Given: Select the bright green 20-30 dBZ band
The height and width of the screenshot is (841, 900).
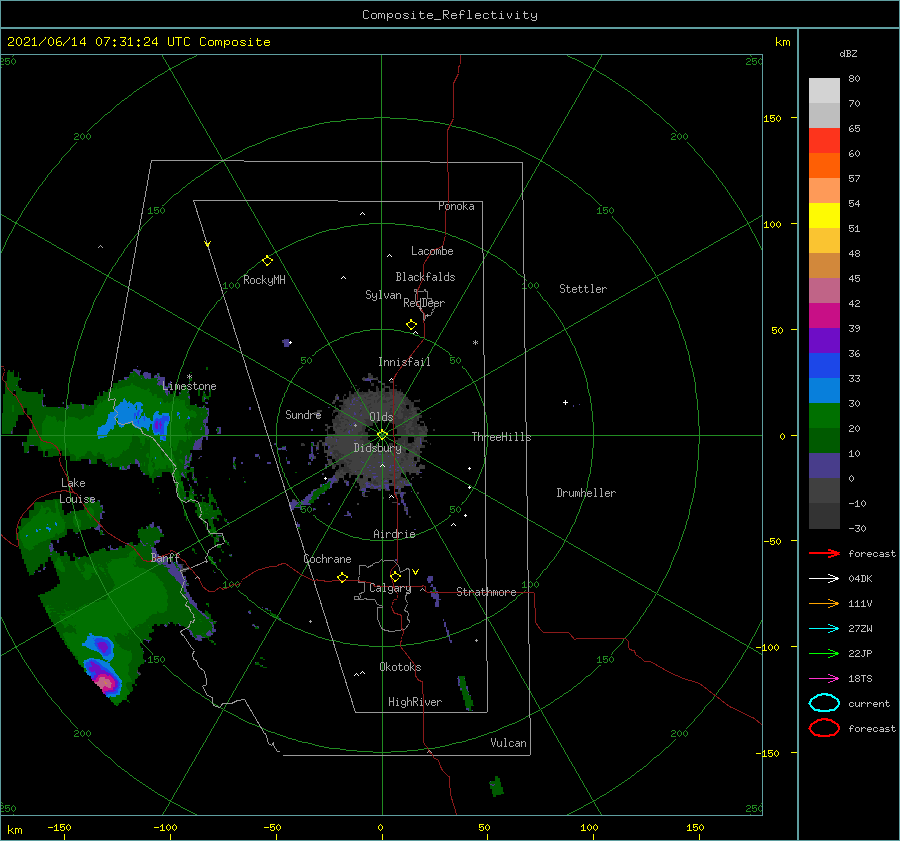Looking at the screenshot, I should (x=824, y=416).
